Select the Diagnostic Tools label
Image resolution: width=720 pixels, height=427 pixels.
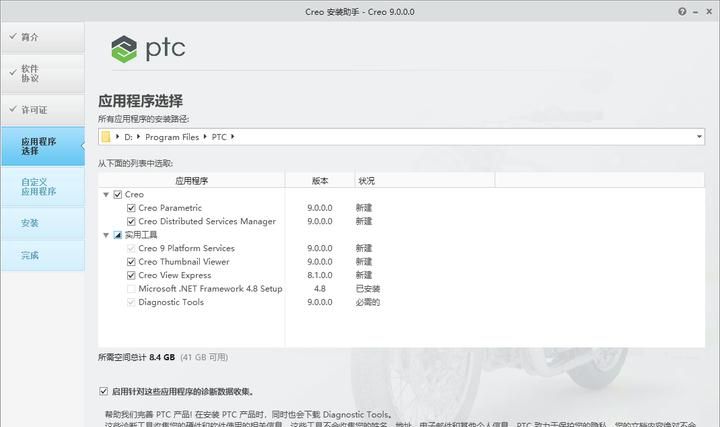pos(171,302)
